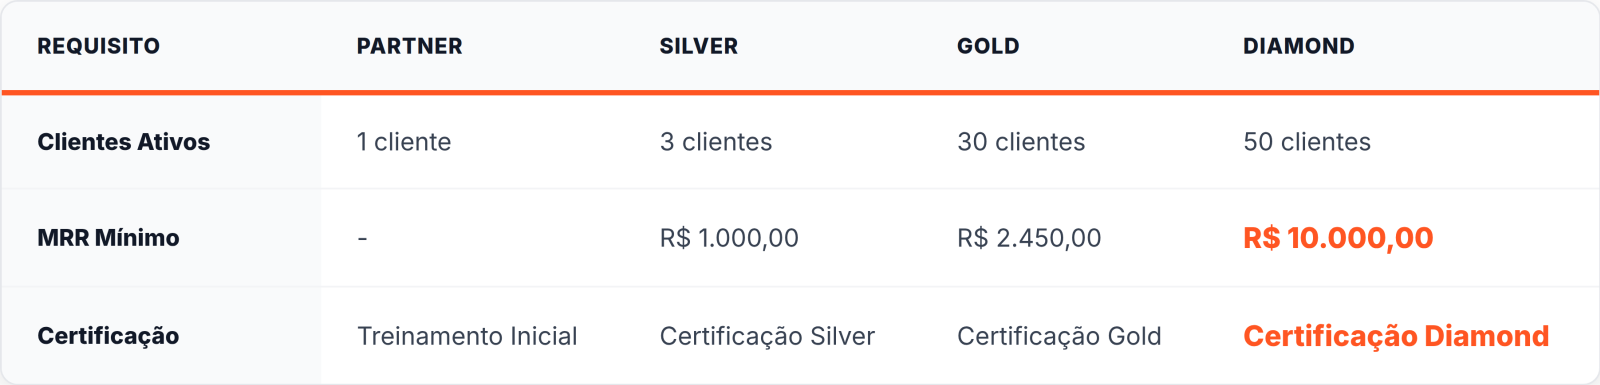Click the '30 clientes' Gold cell
1600x385 pixels.
coord(1021,142)
